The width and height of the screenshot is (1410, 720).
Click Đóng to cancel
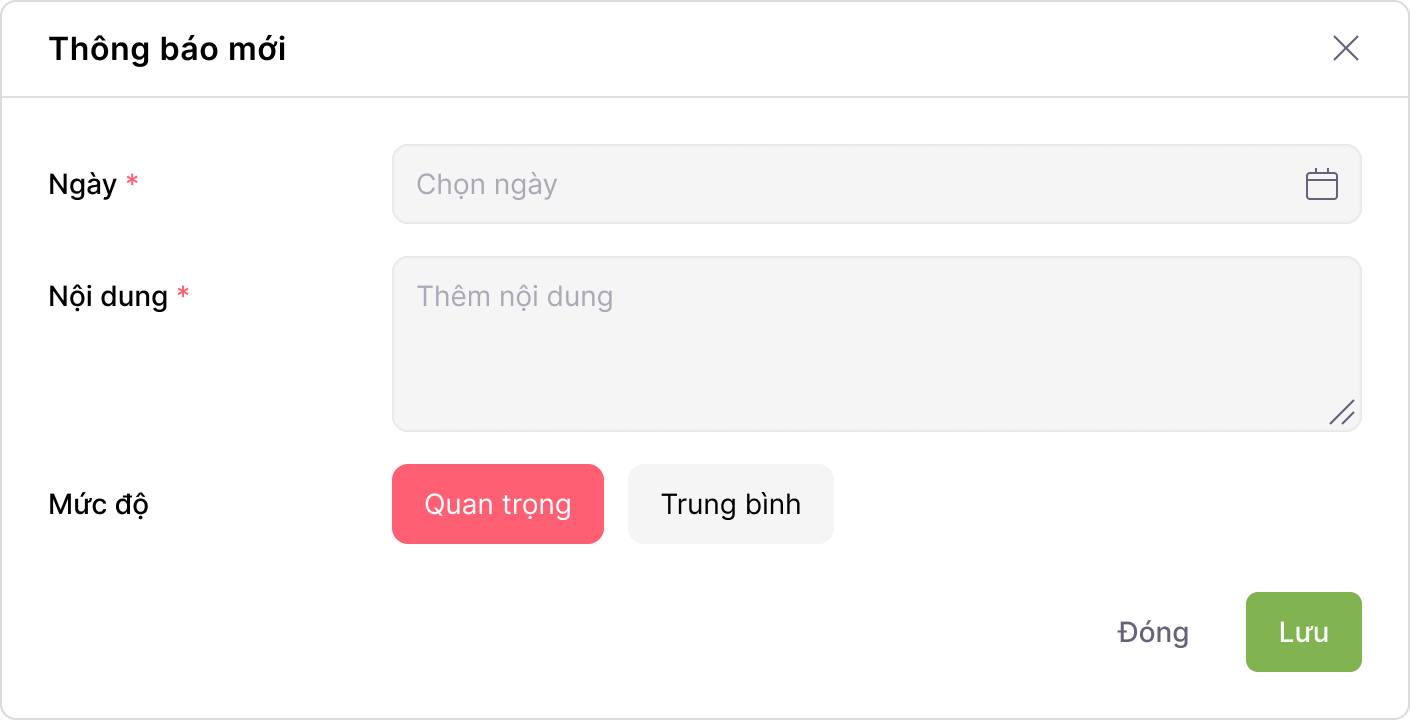[x=1152, y=631]
